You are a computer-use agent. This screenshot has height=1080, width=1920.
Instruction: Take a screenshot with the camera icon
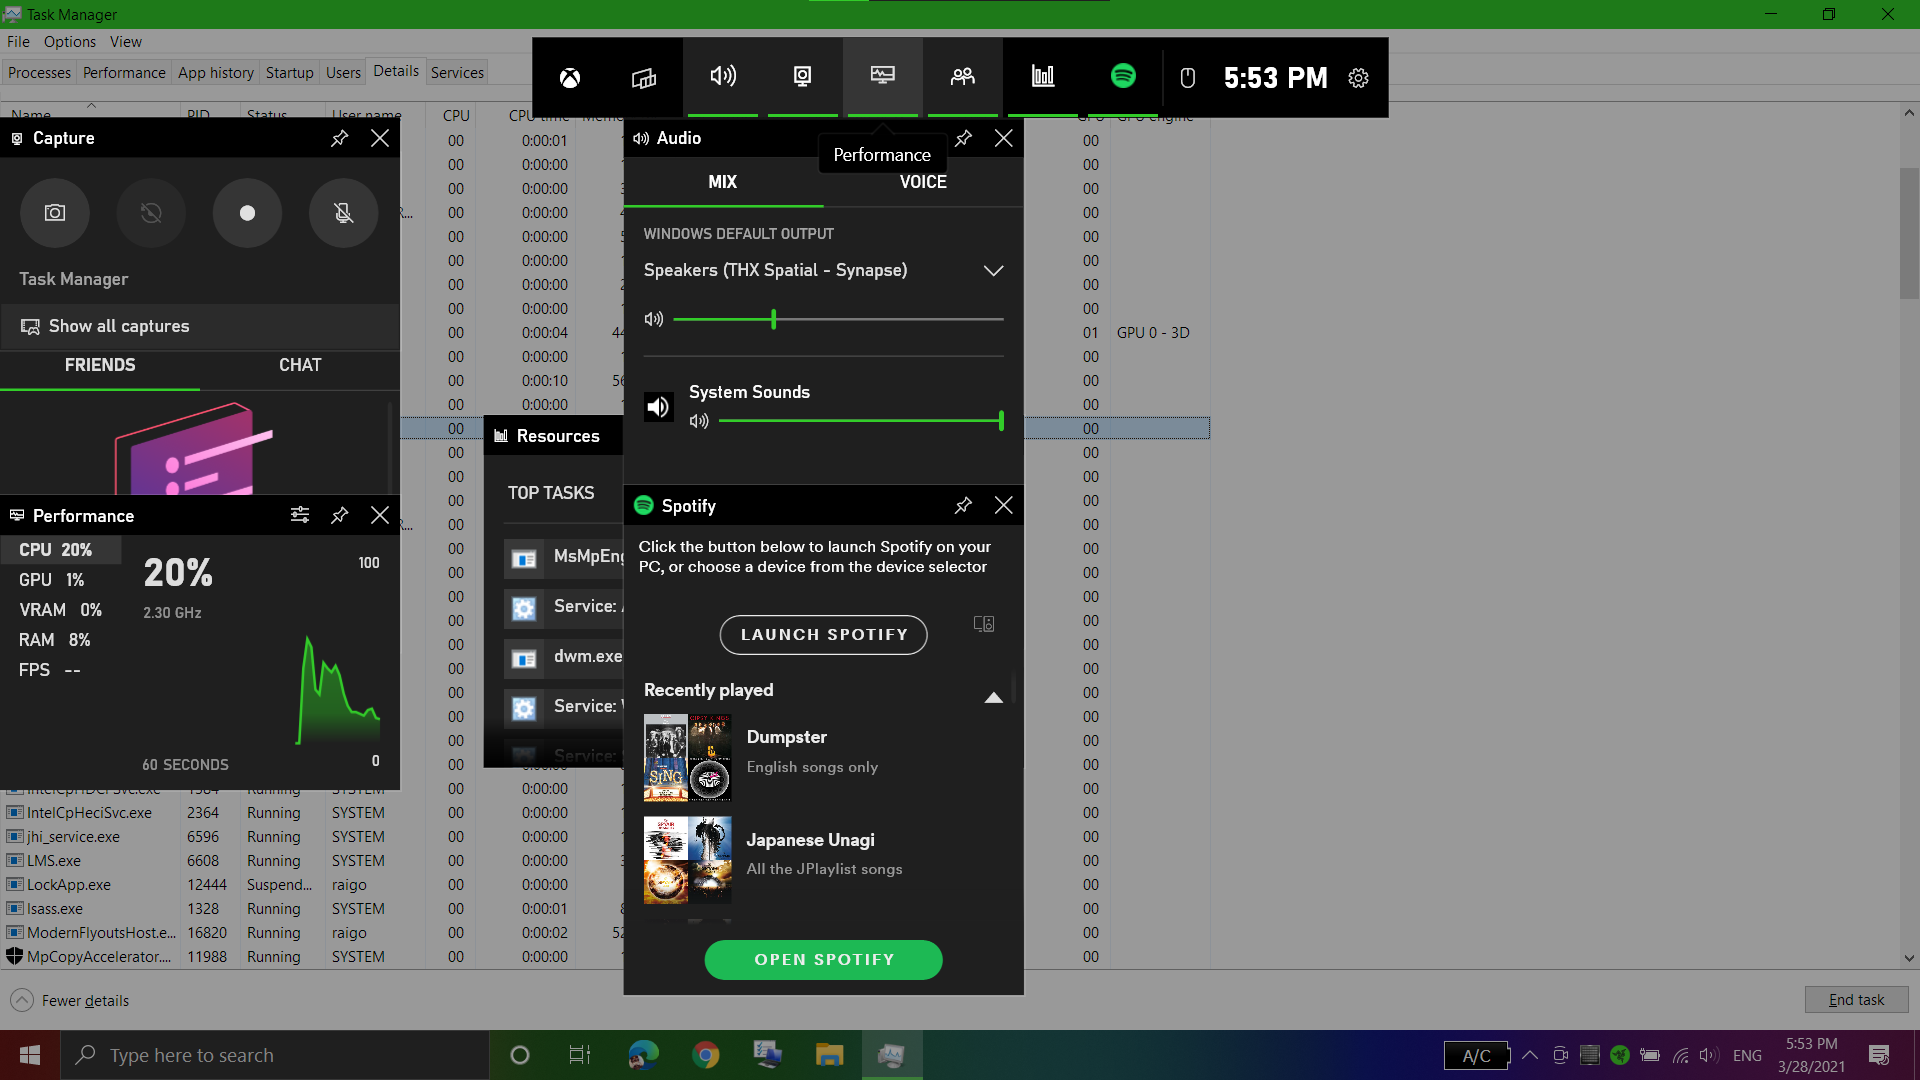click(55, 213)
